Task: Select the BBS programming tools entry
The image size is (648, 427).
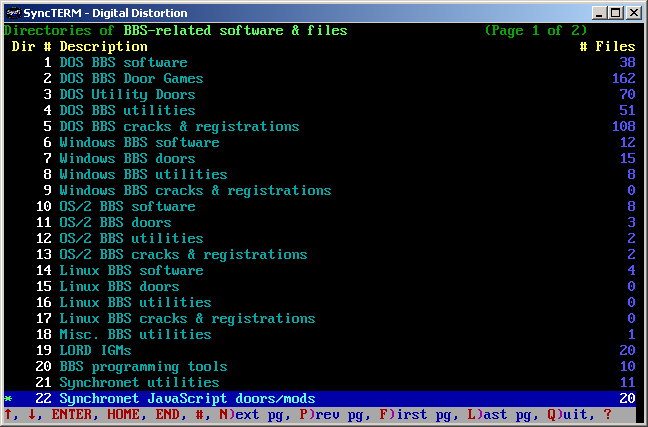Action: click(x=129, y=367)
